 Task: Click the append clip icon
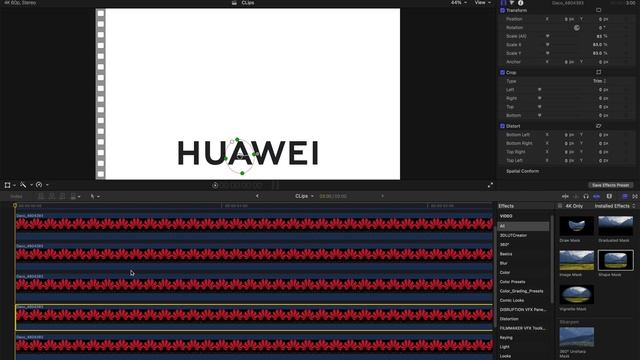click(62, 196)
